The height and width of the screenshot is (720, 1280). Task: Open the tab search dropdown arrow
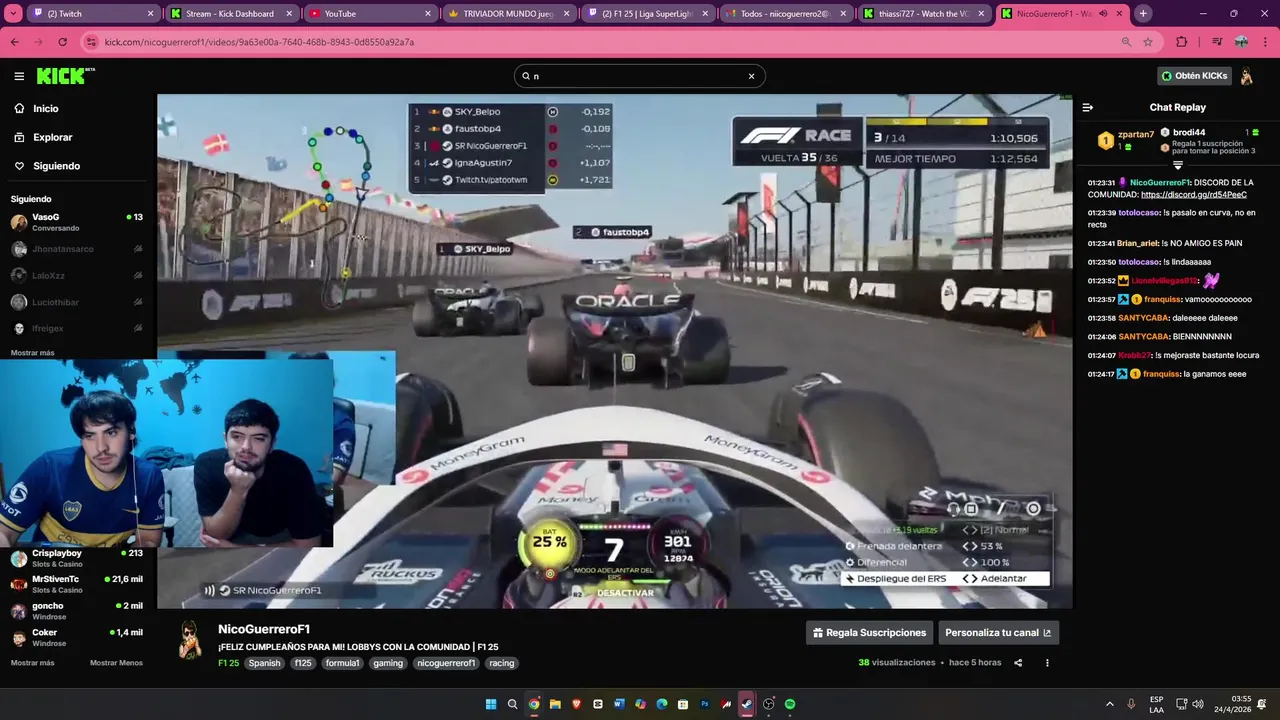15,14
